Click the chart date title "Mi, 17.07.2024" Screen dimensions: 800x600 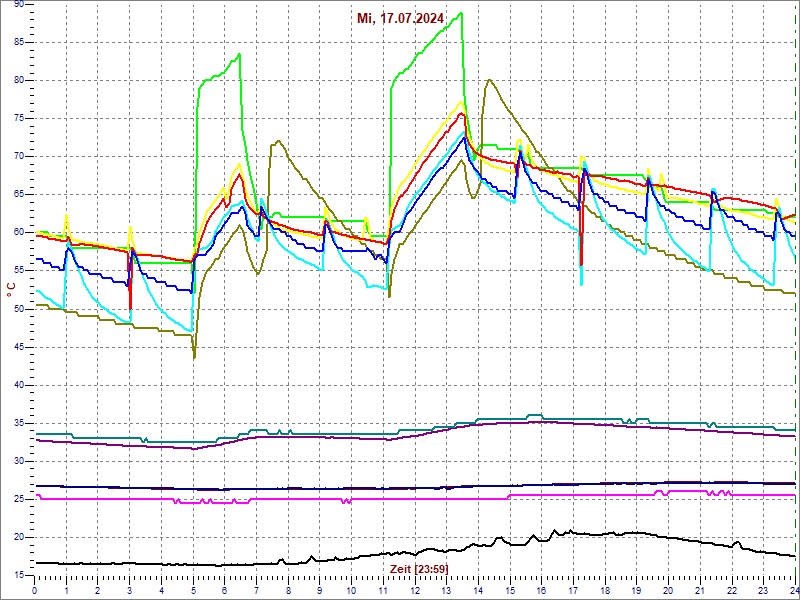coord(400,19)
